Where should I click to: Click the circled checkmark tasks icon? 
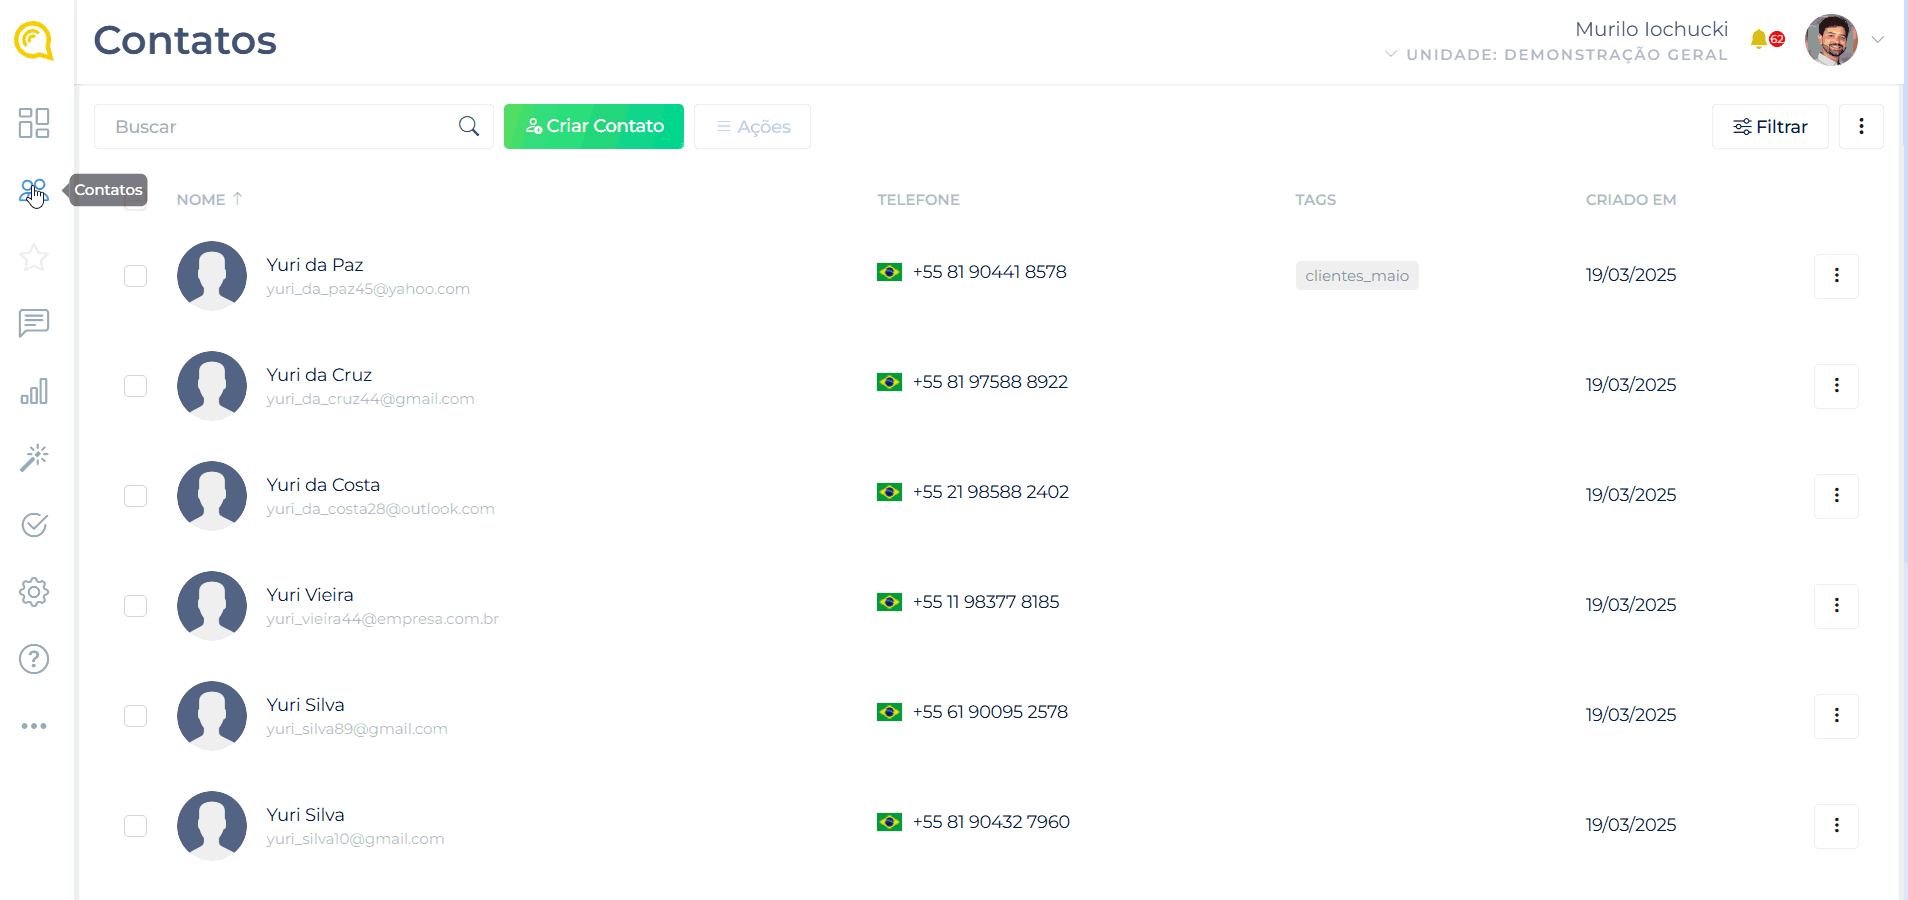(x=34, y=525)
